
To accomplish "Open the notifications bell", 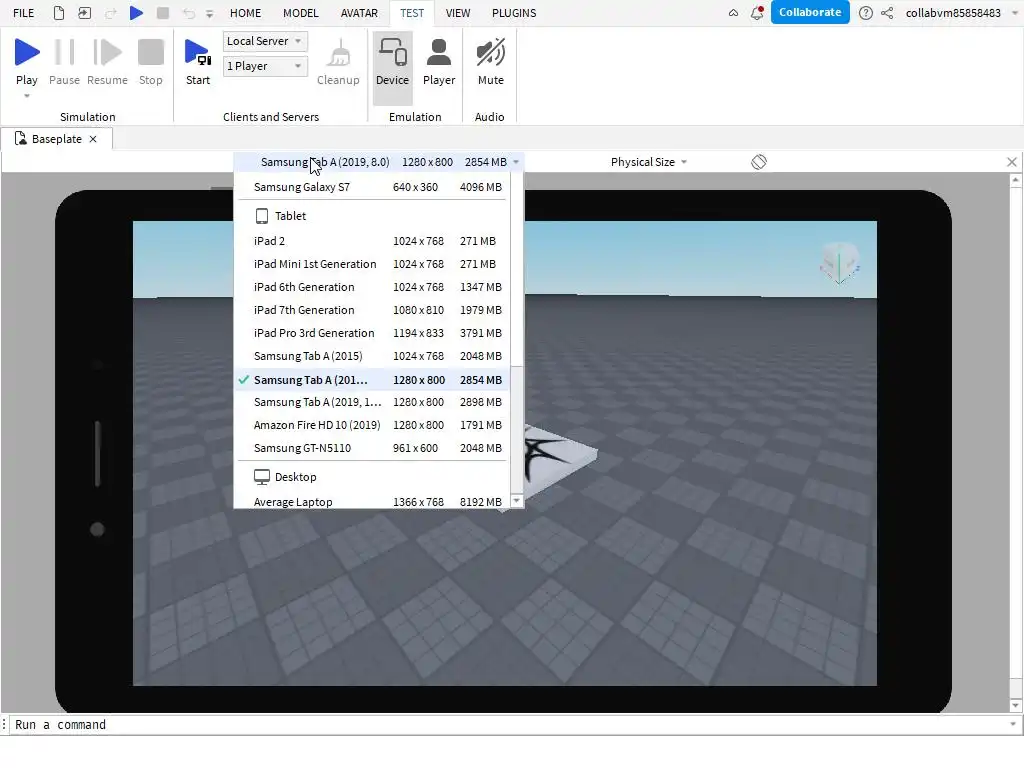I will (x=757, y=12).
